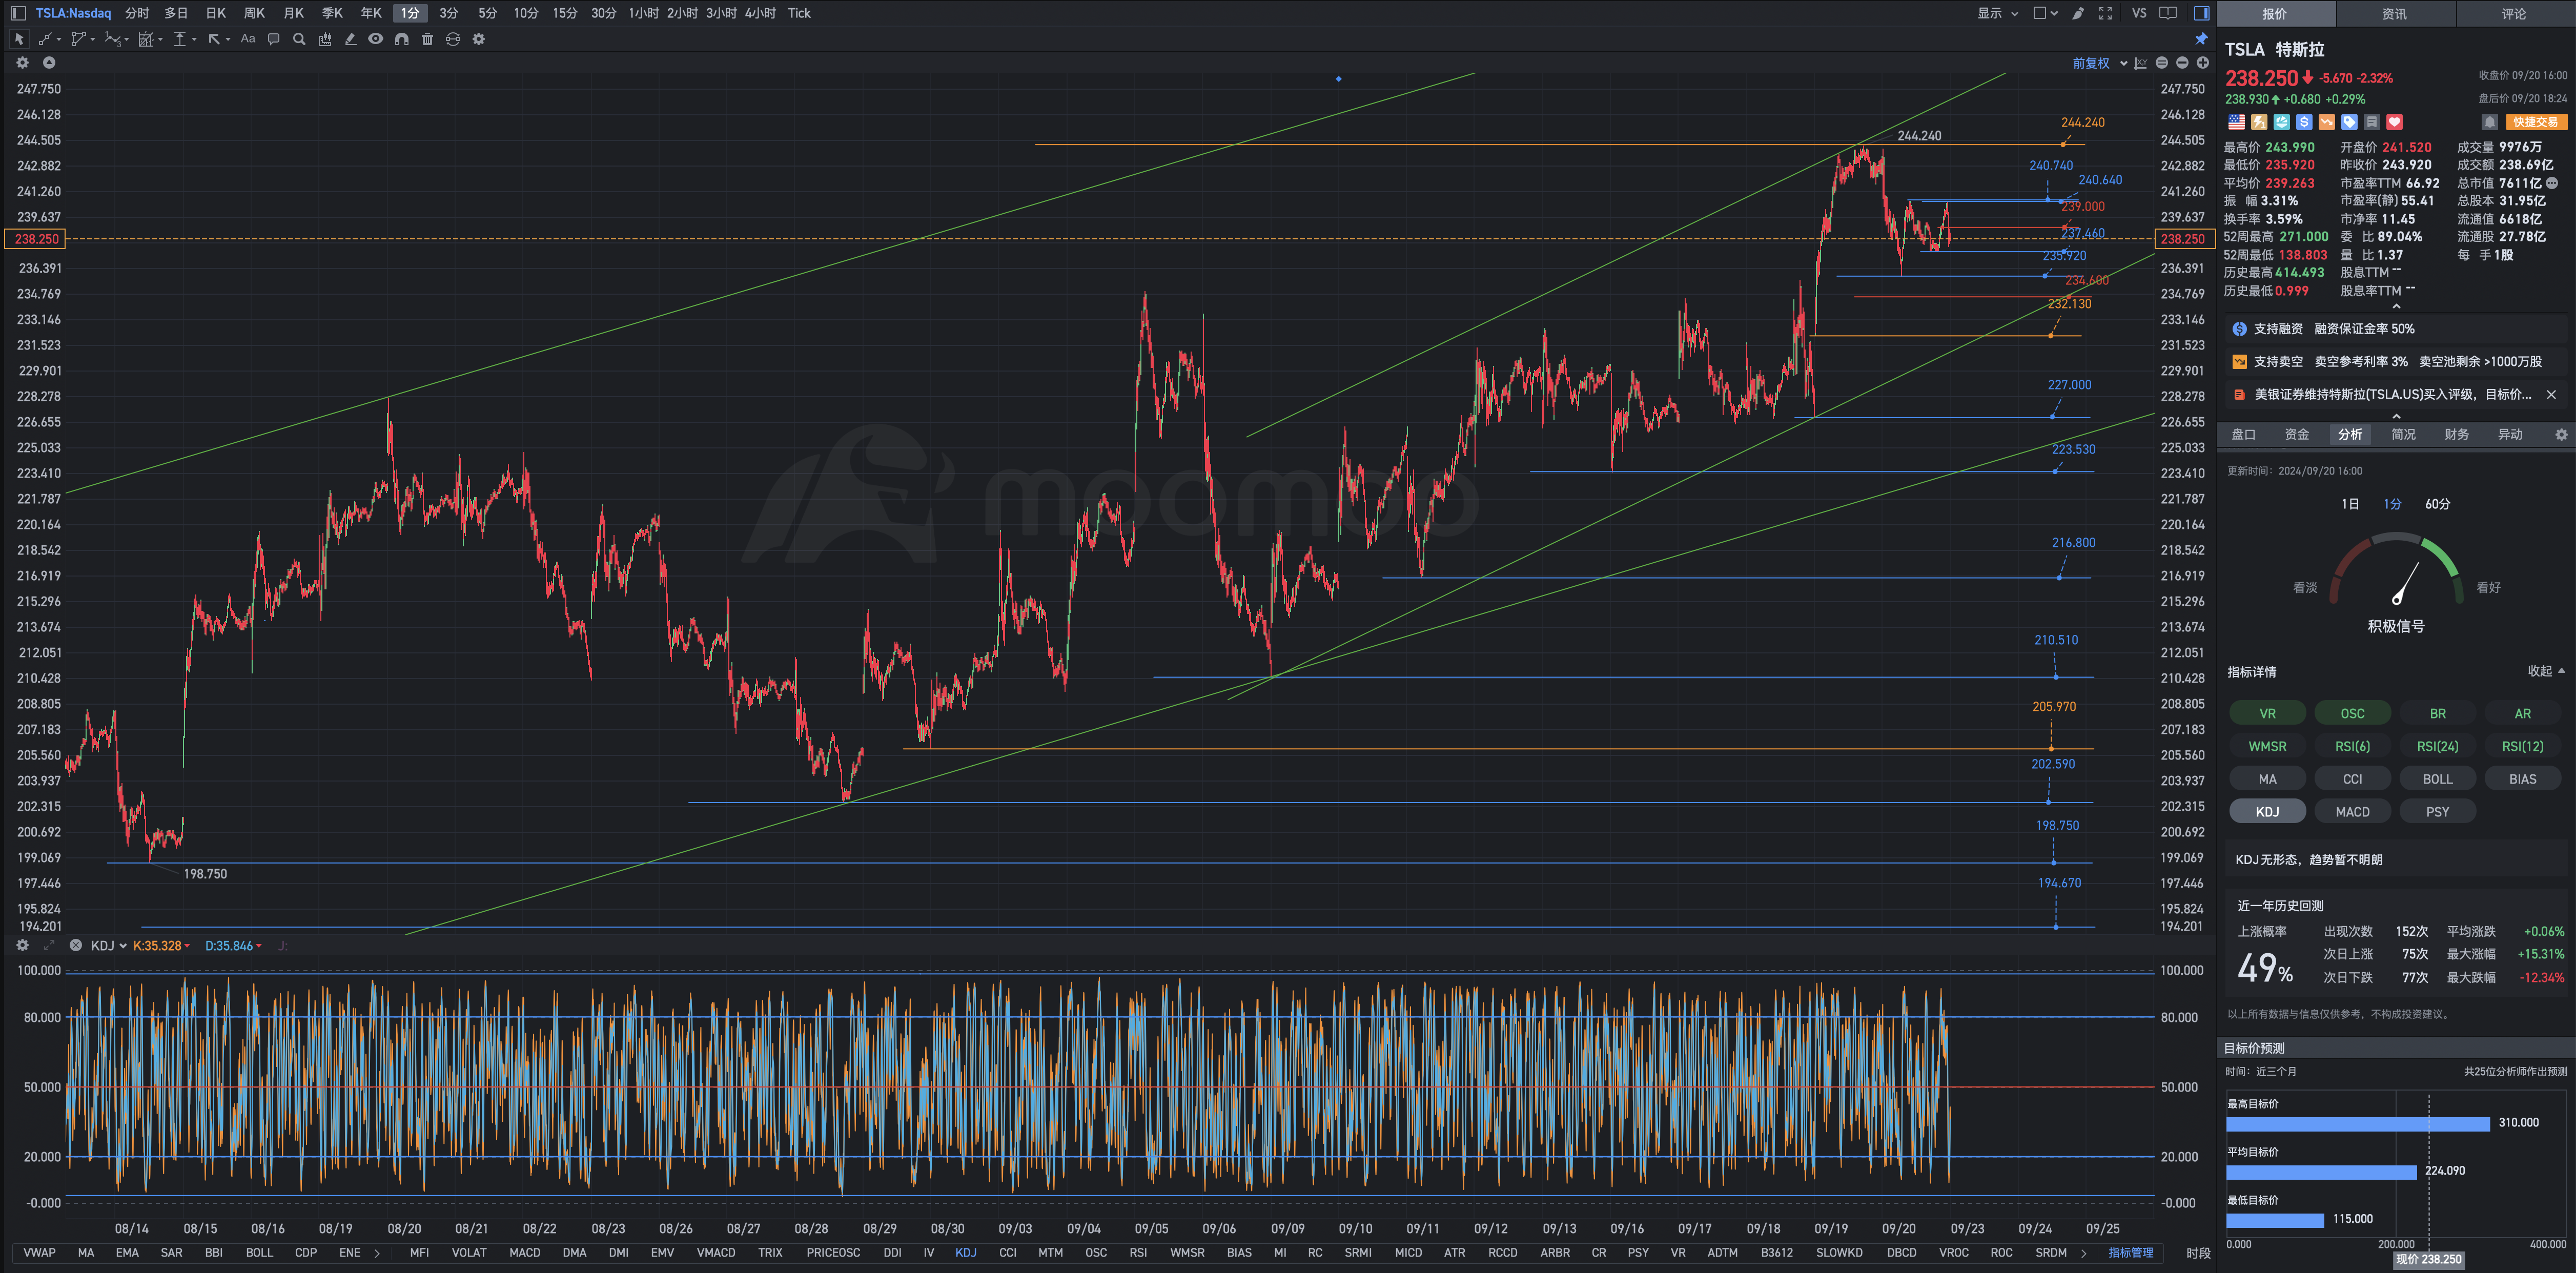The width and height of the screenshot is (2576, 1273).
Task: Select the RSI(6) indicator chip
Action: 2352,746
